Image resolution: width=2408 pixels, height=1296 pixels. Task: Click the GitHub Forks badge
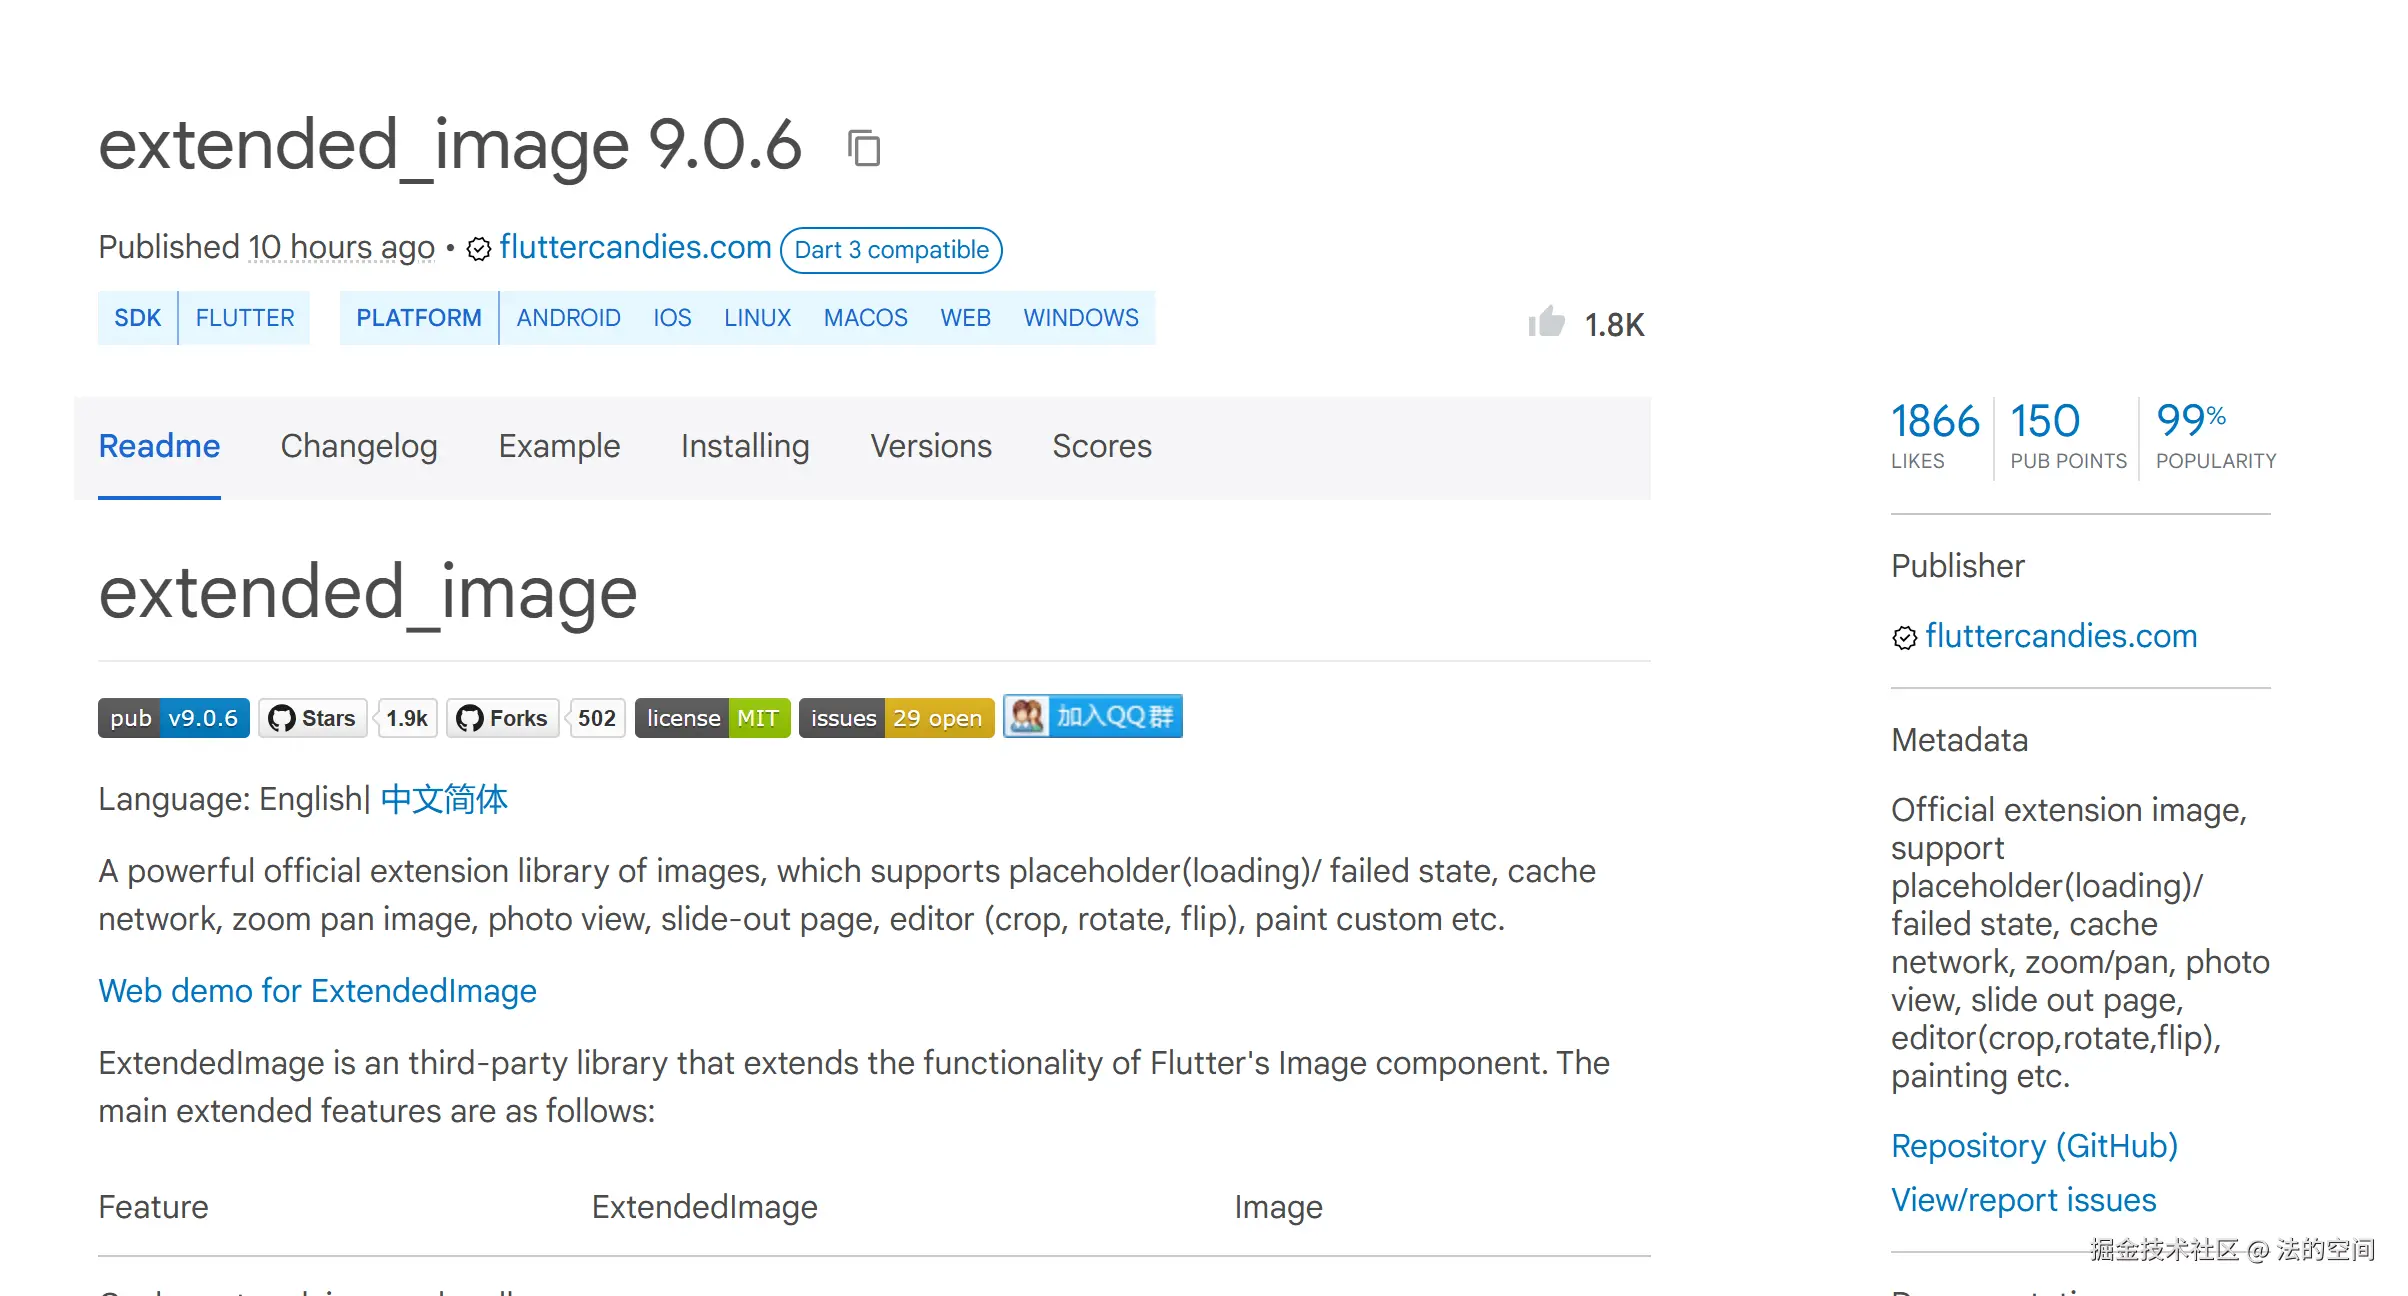tap(503, 718)
